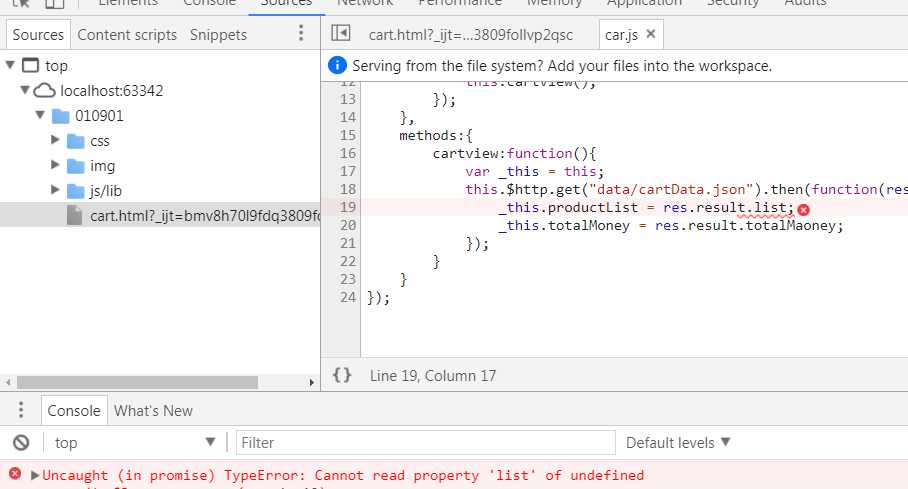Click the red error icon on line 19

[x=803, y=210]
